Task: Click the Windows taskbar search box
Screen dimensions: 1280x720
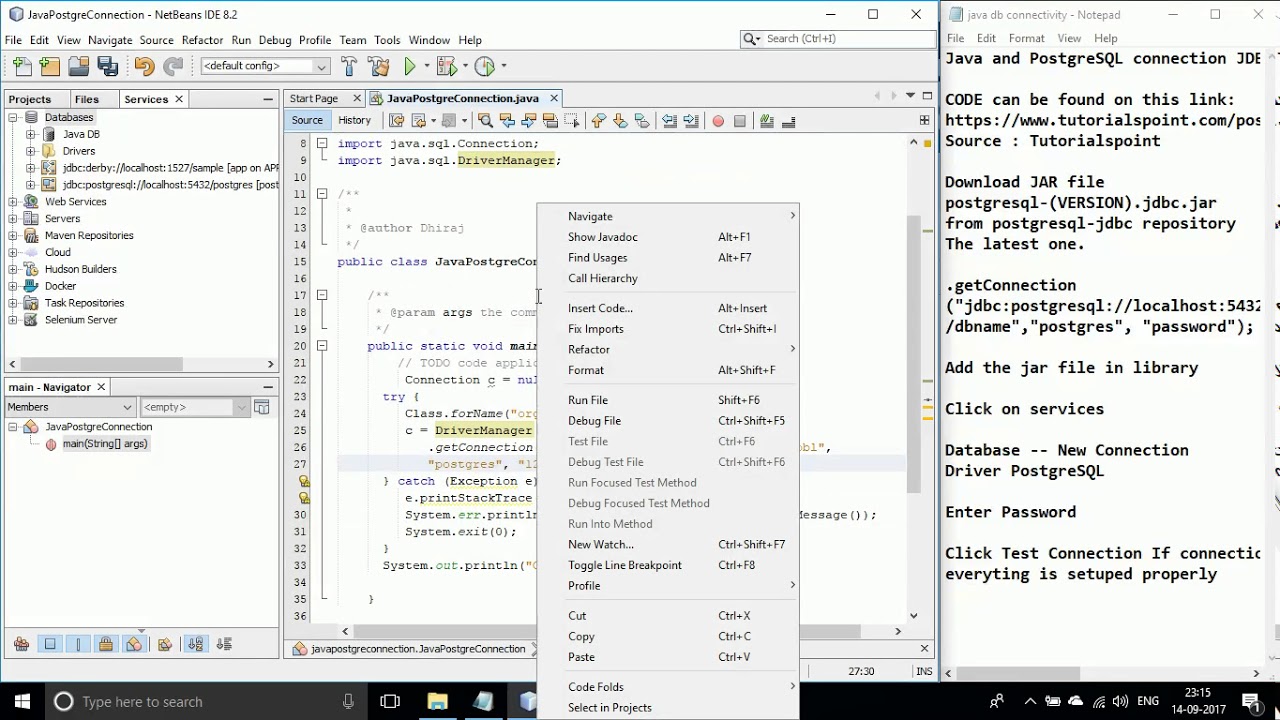Action: tap(205, 702)
